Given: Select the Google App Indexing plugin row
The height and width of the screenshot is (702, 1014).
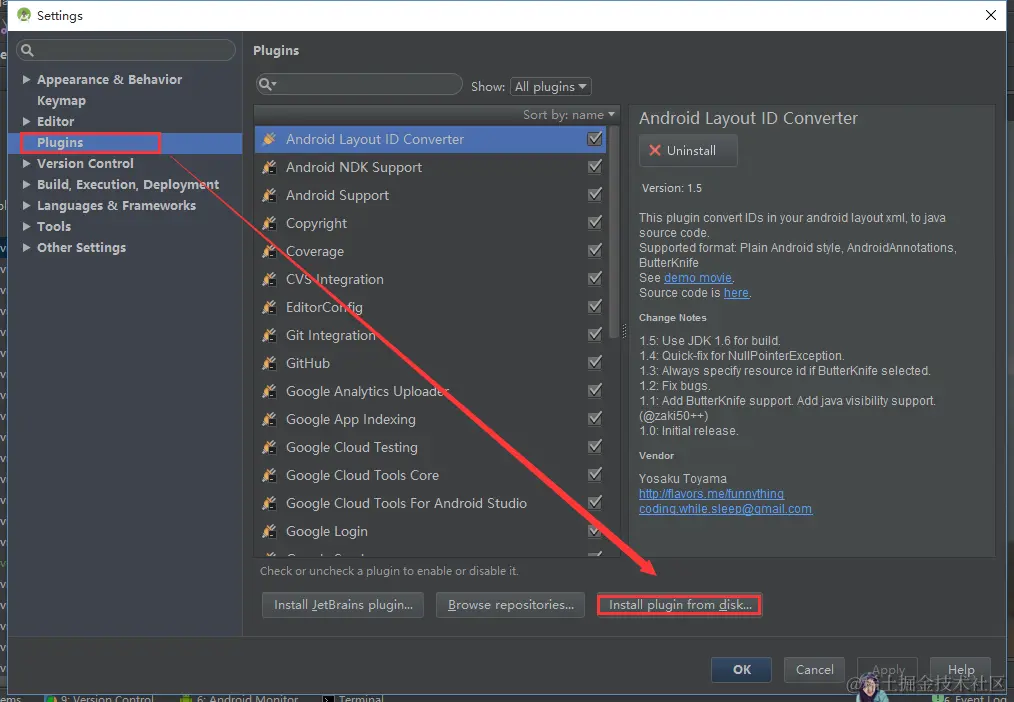Looking at the screenshot, I should (431, 419).
